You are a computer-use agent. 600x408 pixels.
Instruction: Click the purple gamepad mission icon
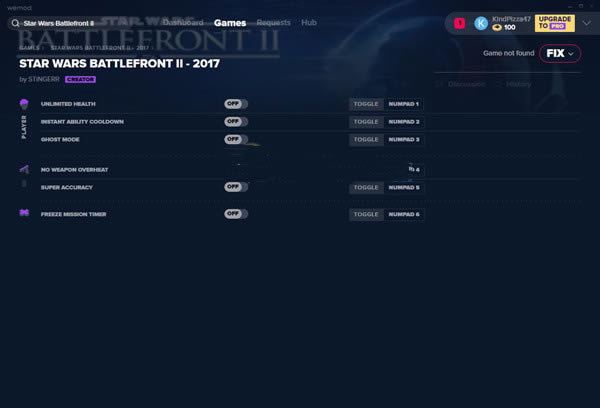[x=24, y=214]
